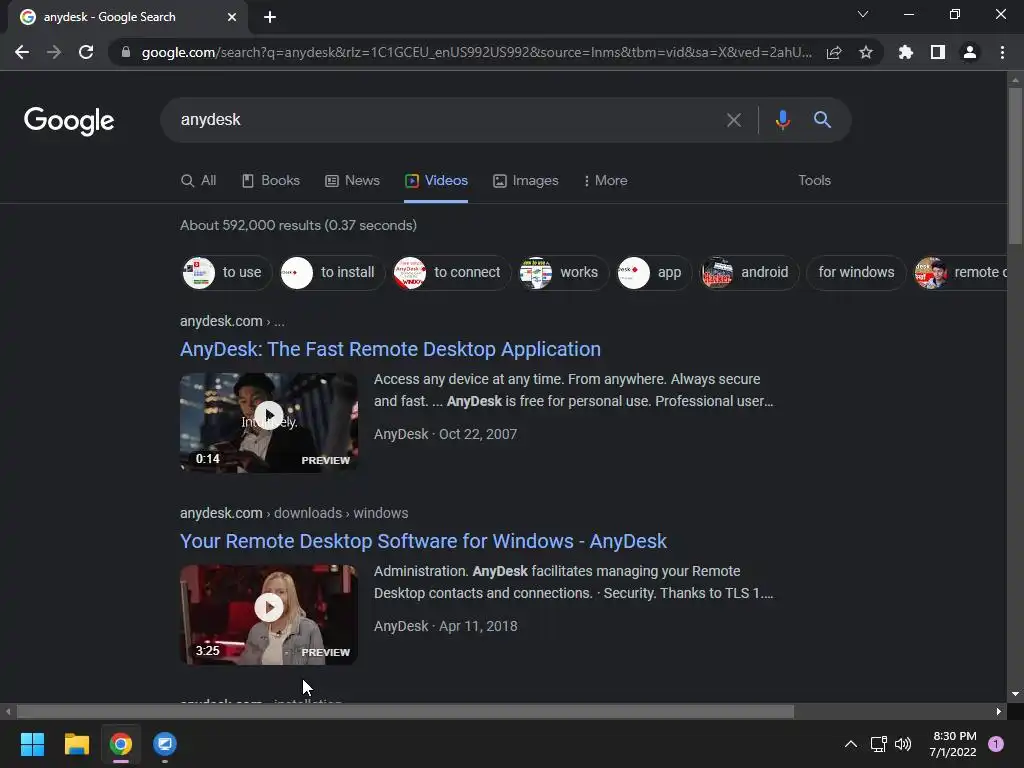Open the notification badge in tray
Screen dimensions: 1024x768
click(996, 744)
